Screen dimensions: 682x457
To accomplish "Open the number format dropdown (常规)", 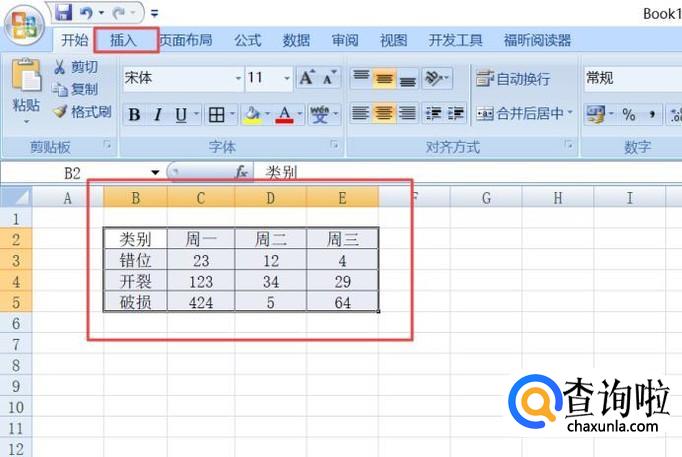I will coord(630,78).
